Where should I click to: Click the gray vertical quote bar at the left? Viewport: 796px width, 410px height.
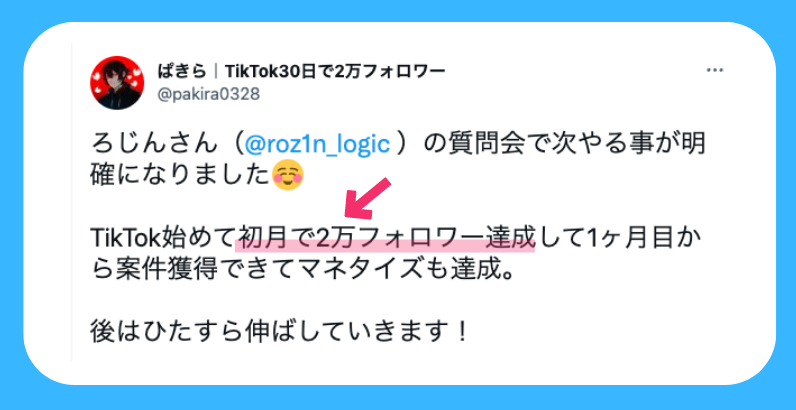(x=72, y=202)
